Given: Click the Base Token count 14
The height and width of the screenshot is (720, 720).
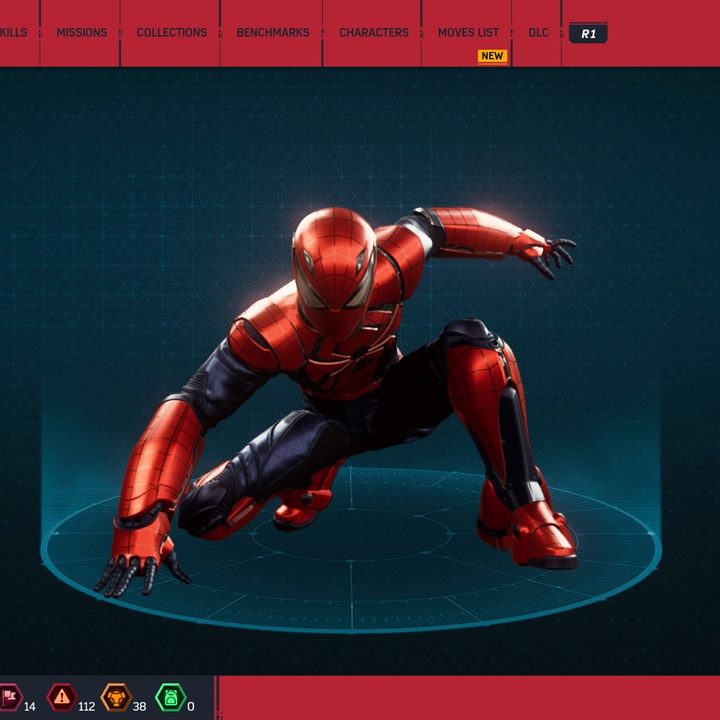Looking at the screenshot, I should point(29,706).
